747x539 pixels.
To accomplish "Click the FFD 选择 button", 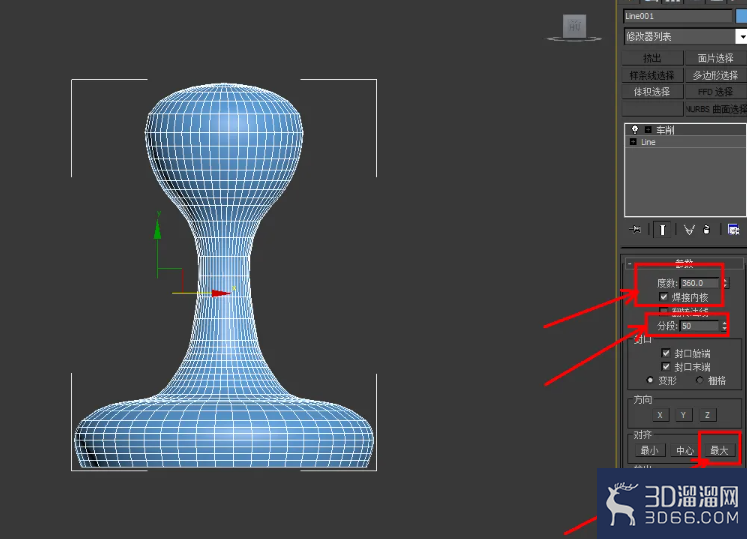I will [716, 92].
